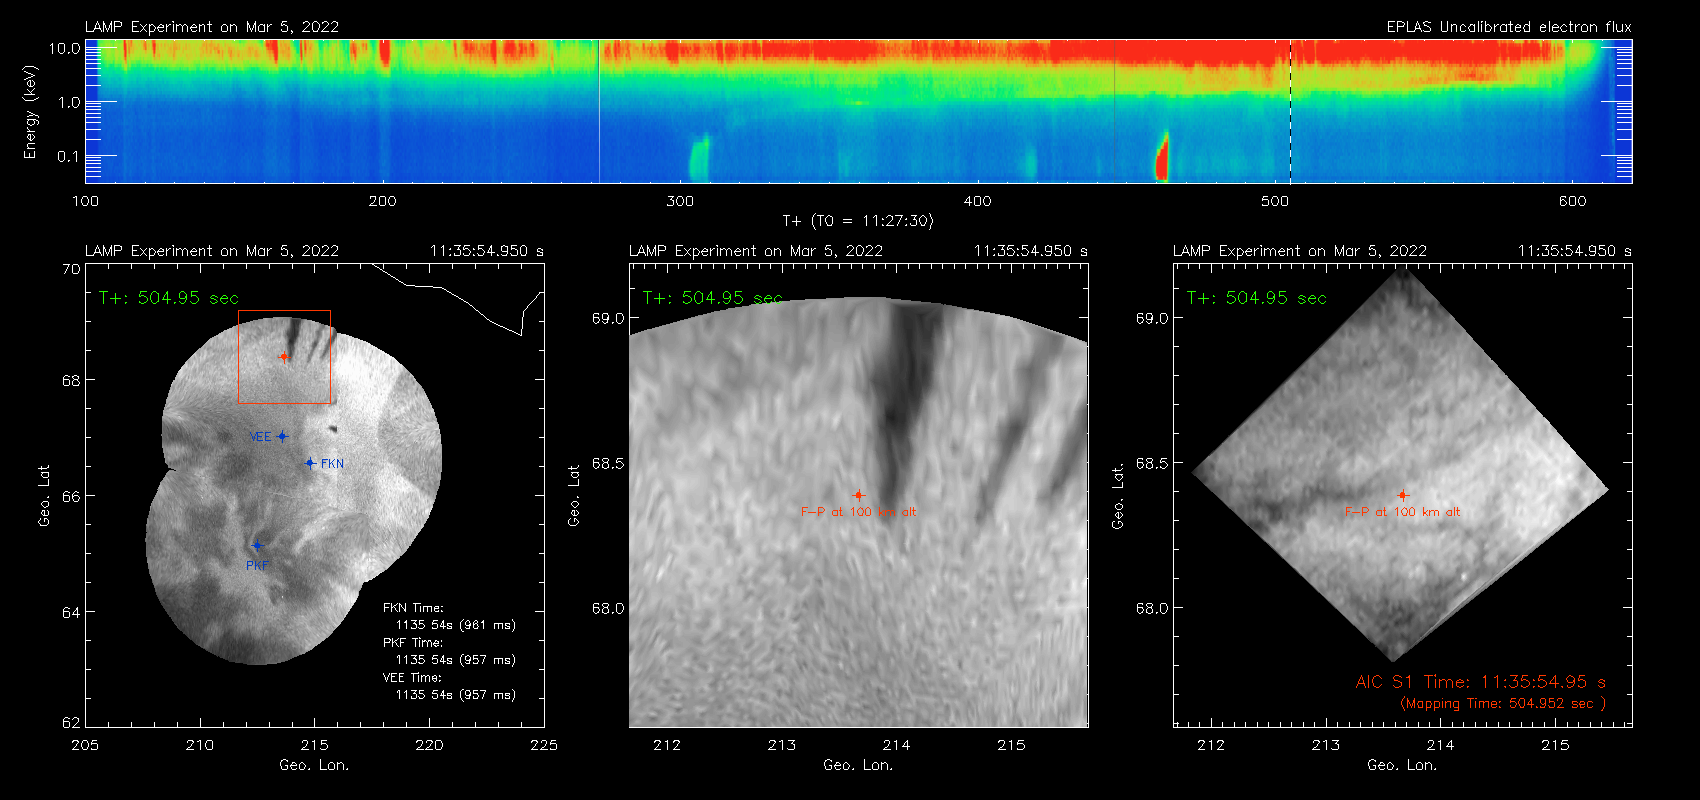The height and width of the screenshot is (800, 1700).
Task: Click longitude tick 214 on right panel
Action: pos(1440,745)
